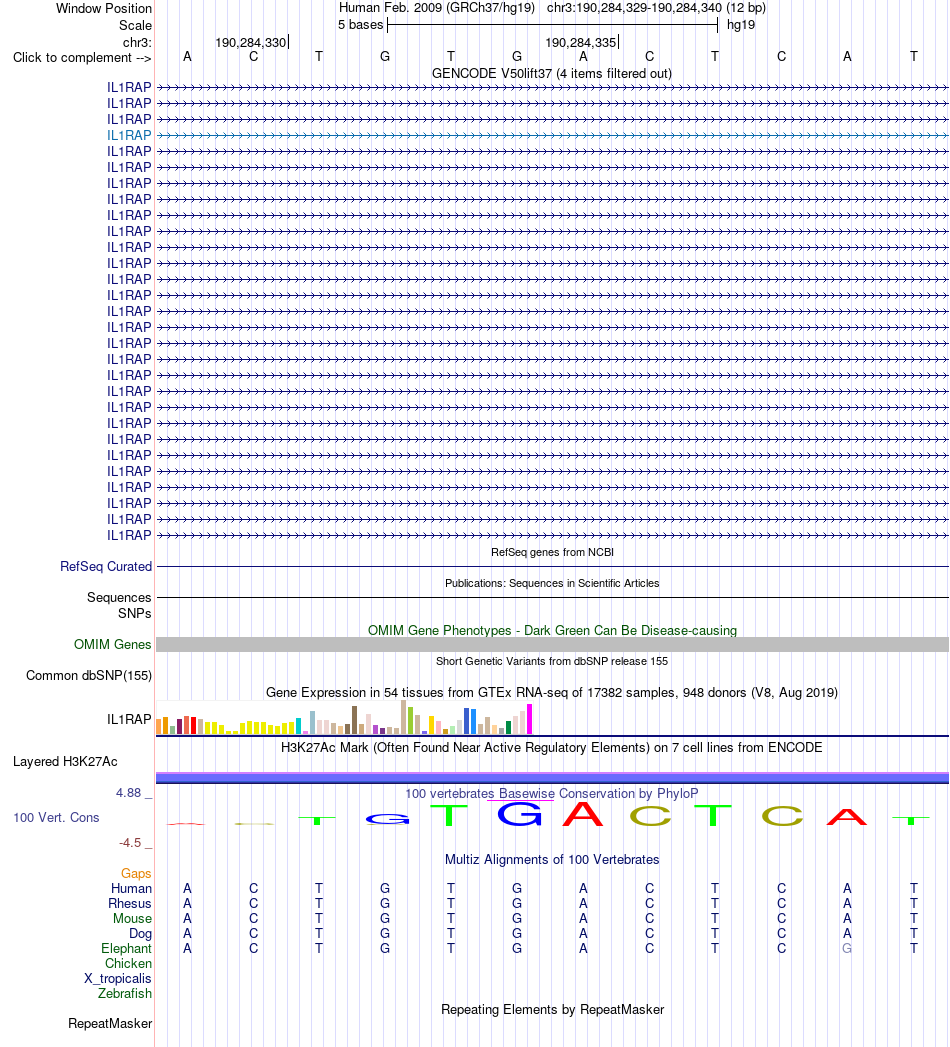Click the magenta bar in GTEx chart
This screenshot has width=950, height=1047.
529,719
